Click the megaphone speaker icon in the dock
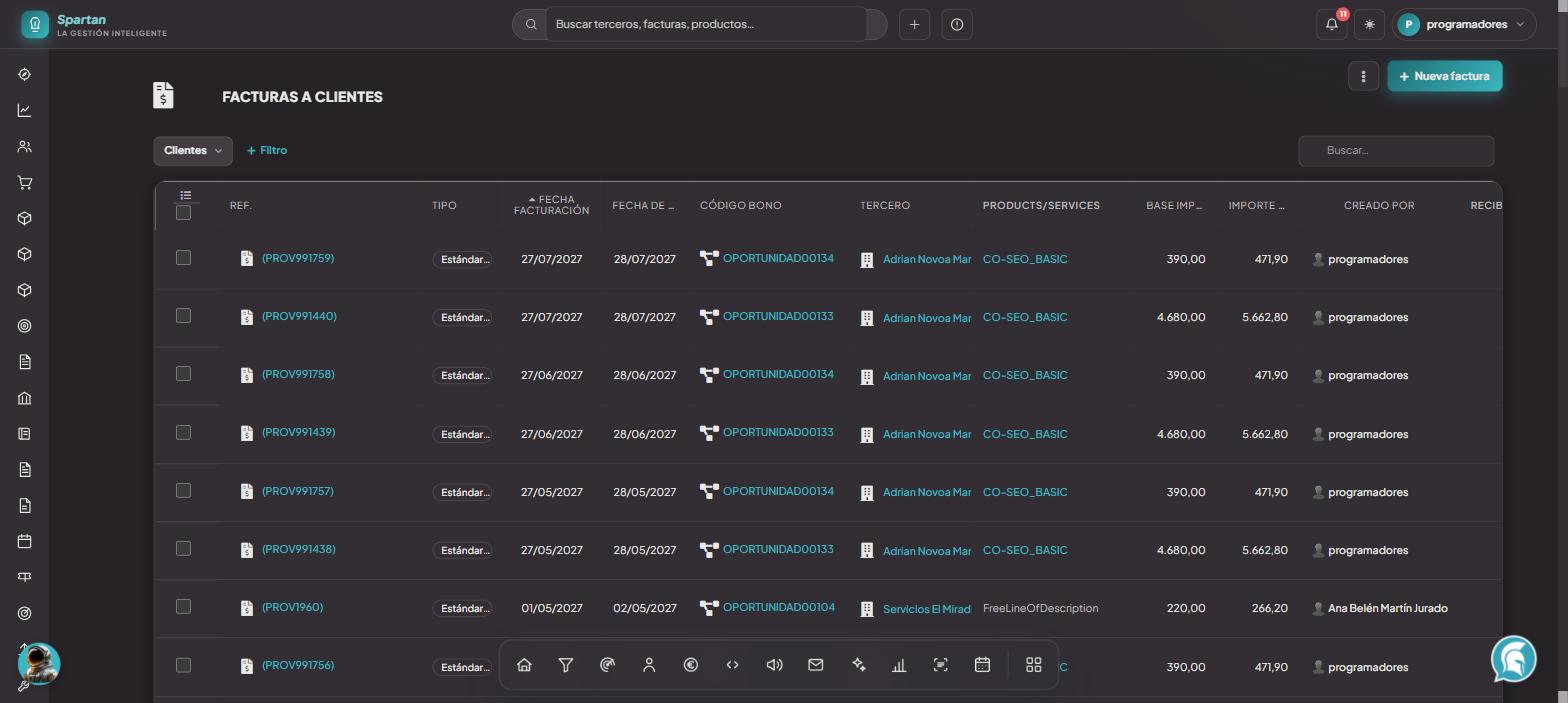The width and height of the screenshot is (1568, 703). pyautogui.click(x=774, y=665)
